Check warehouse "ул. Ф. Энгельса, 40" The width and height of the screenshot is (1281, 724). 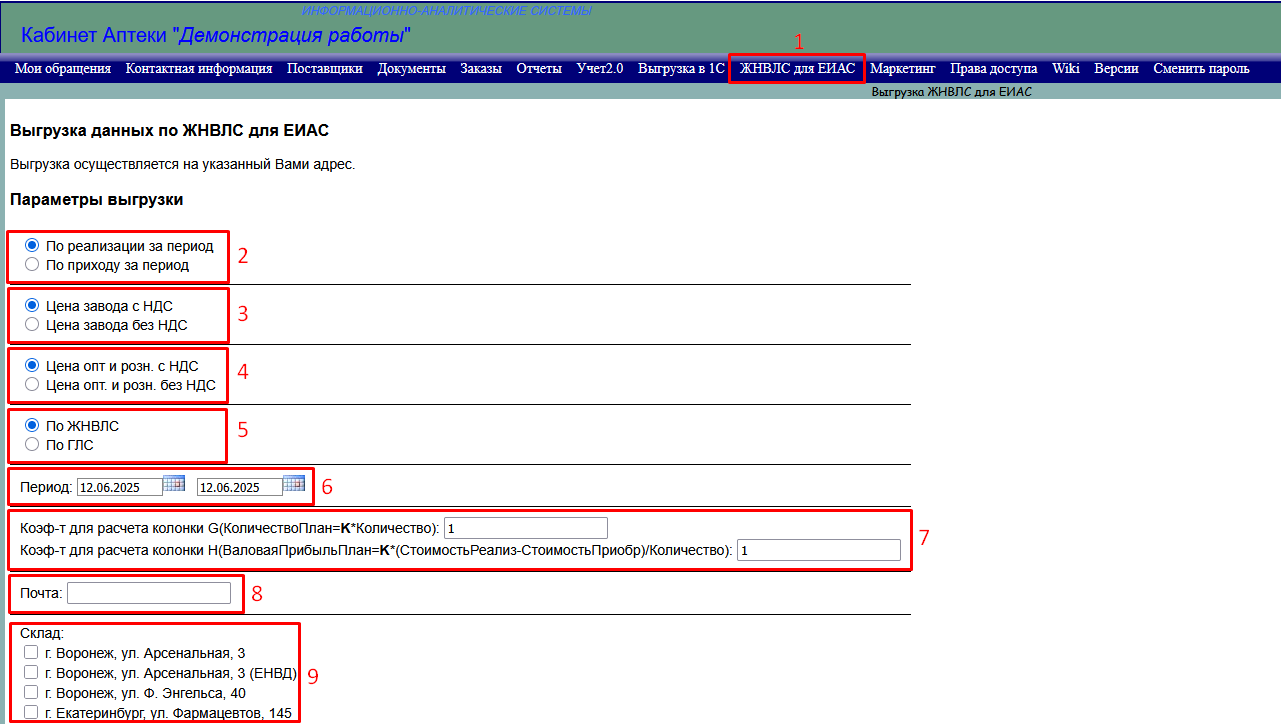point(31,692)
